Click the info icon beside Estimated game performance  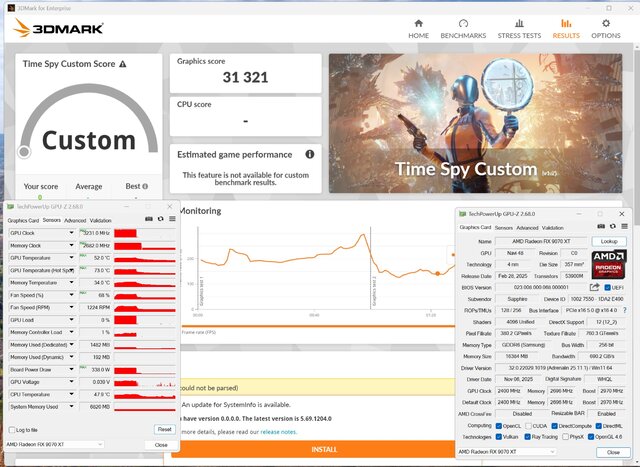[x=310, y=155]
